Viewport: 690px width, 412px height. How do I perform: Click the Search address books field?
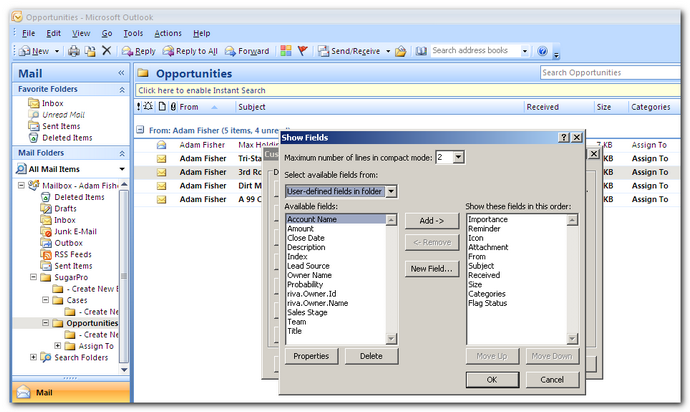click(x=474, y=51)
